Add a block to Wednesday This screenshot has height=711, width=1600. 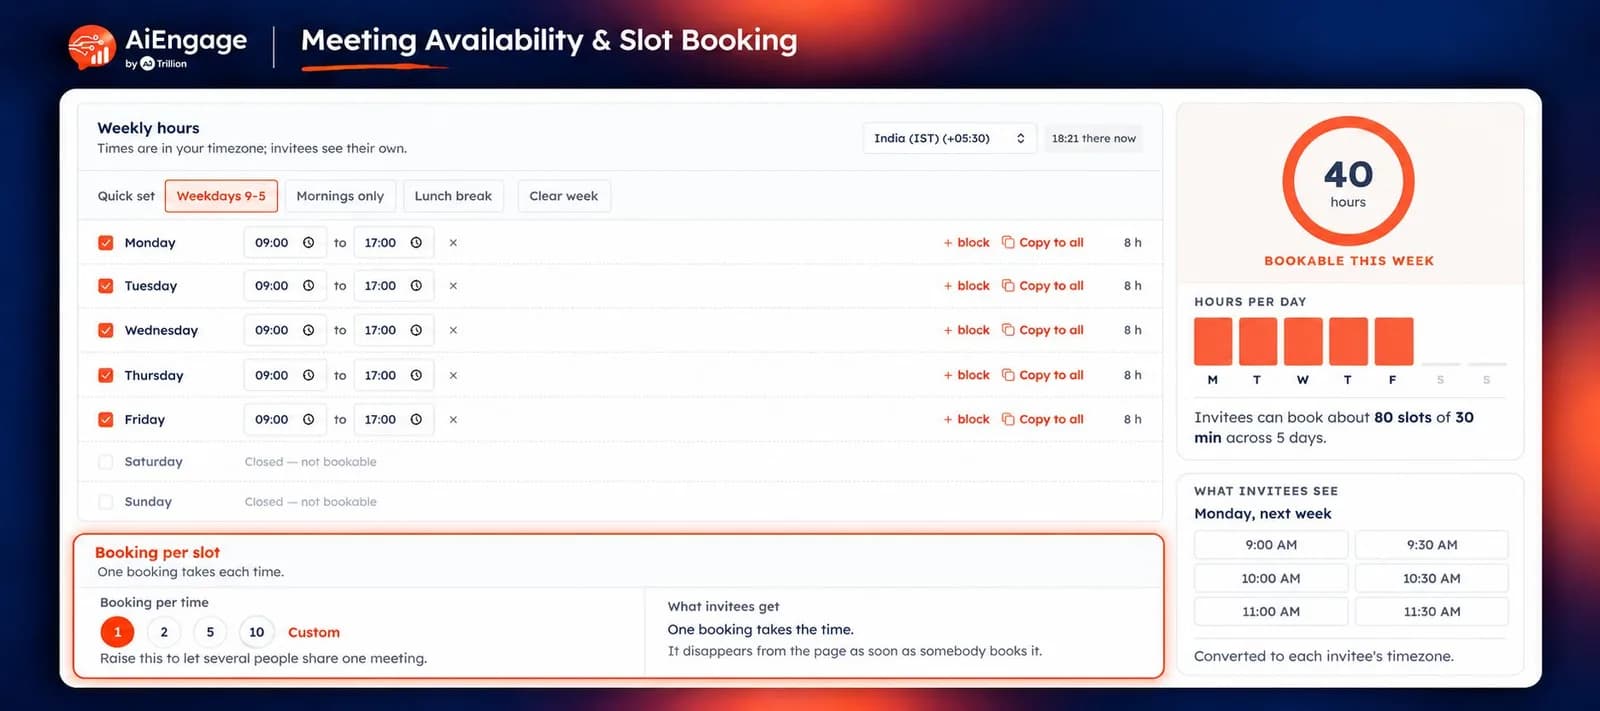coord(966,330)
